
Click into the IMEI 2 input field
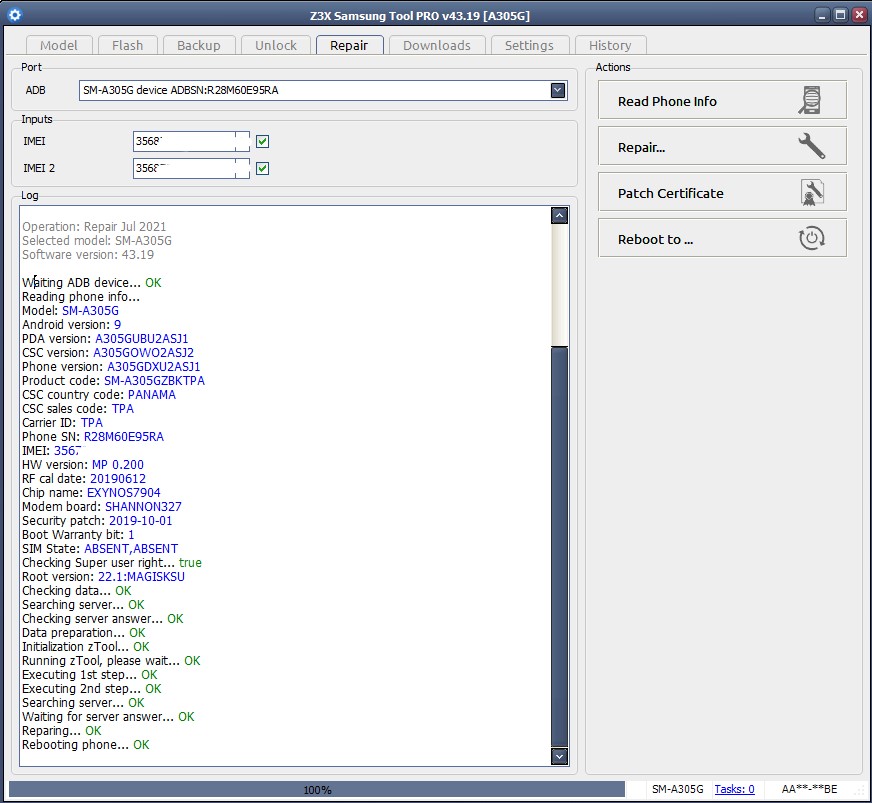pyautogui.click(x=191, y=168)
